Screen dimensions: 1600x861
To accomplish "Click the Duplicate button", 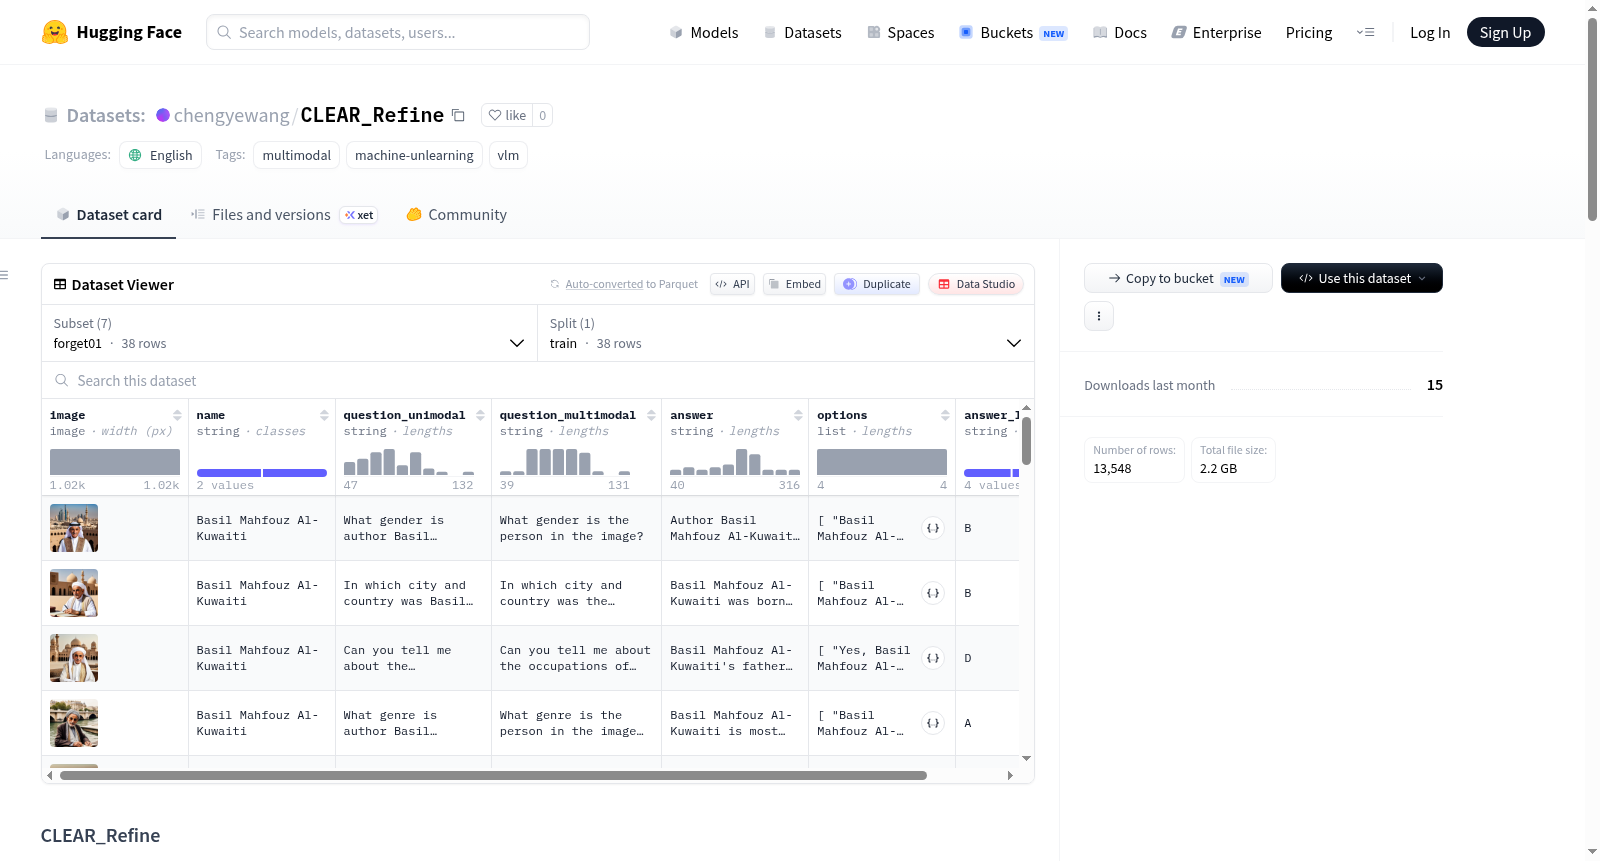I will point(876,284).
